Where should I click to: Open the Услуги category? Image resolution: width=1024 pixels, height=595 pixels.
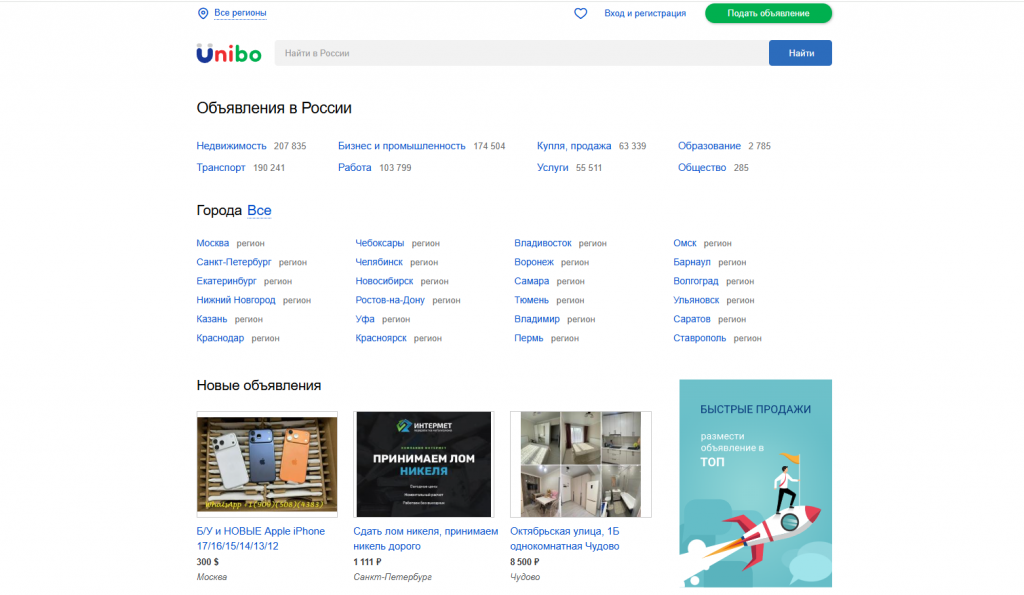tap(552, 168)
